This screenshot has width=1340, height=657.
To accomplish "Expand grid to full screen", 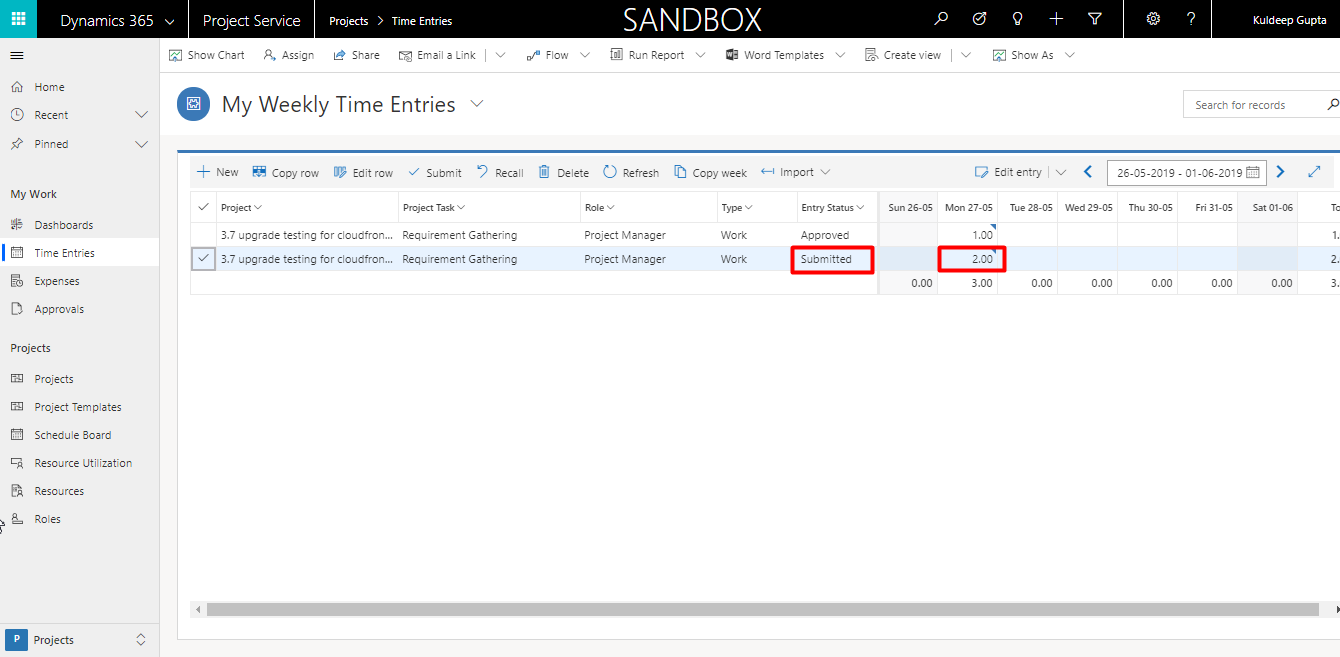I will pyautogui.click(x=1315, y=172).
